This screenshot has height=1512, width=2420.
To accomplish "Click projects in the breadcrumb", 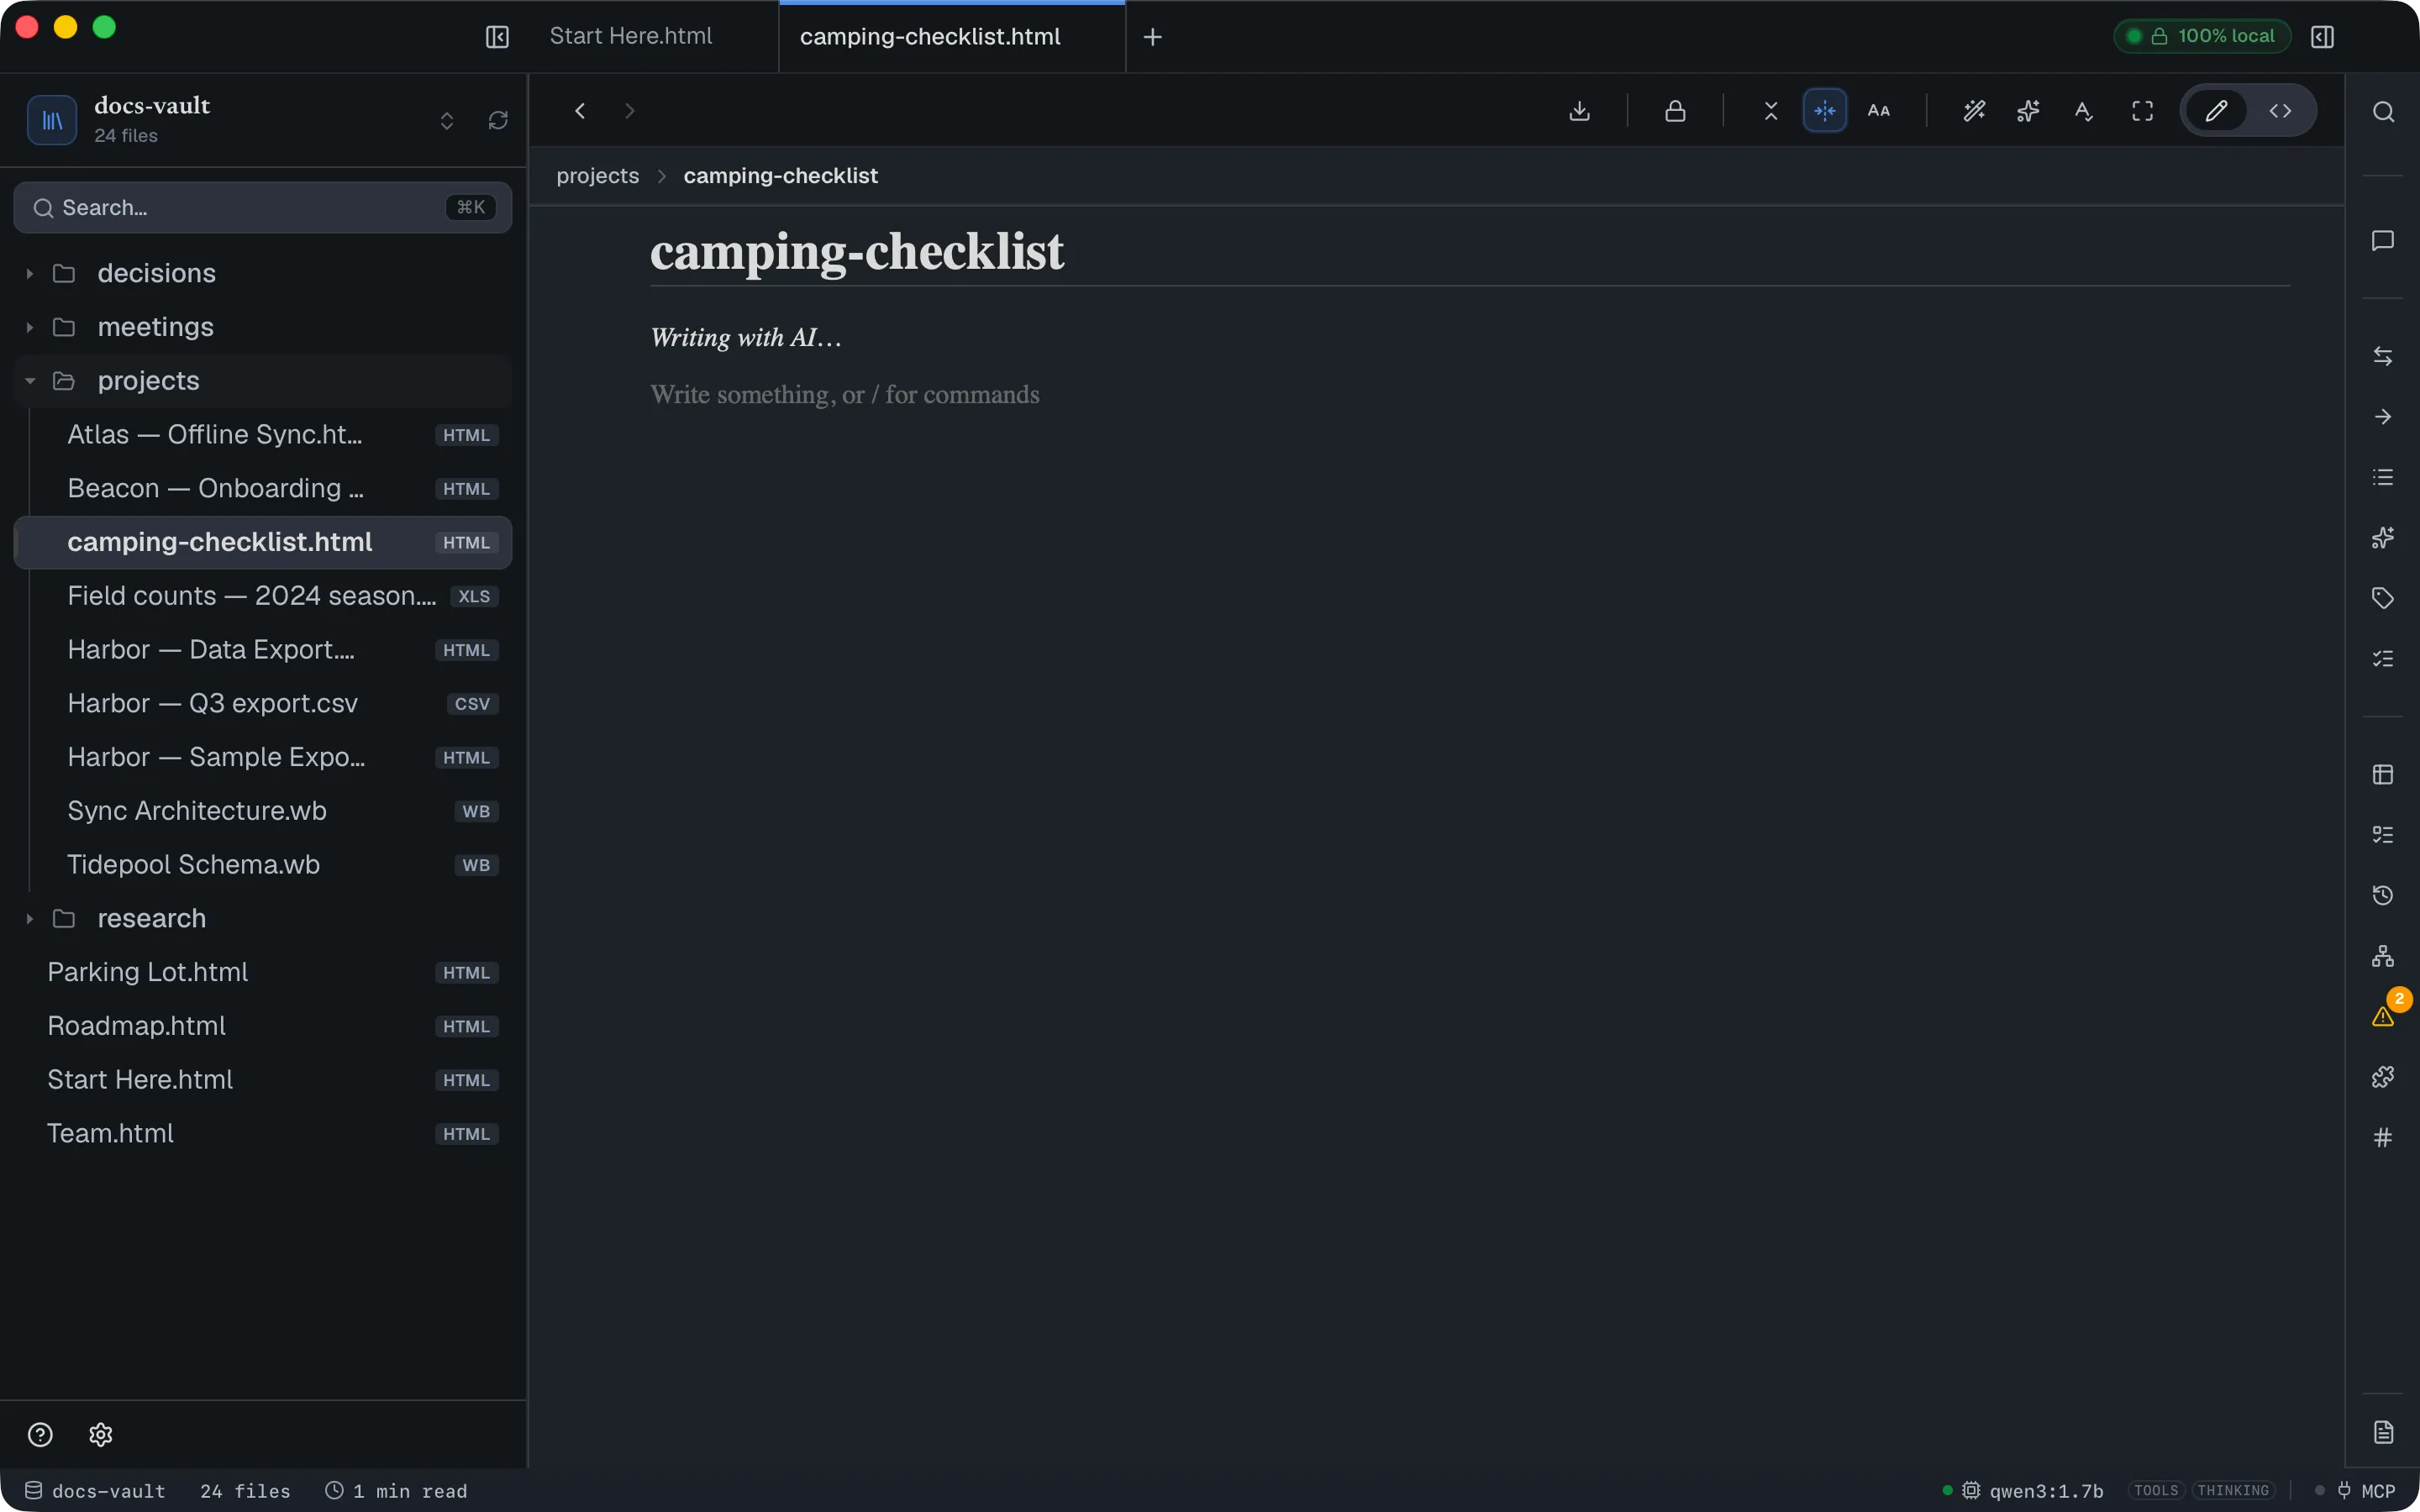I will [598, 176].
